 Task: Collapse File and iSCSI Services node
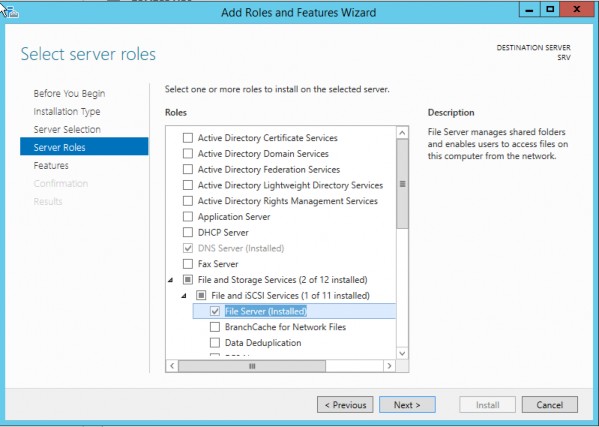184,296
